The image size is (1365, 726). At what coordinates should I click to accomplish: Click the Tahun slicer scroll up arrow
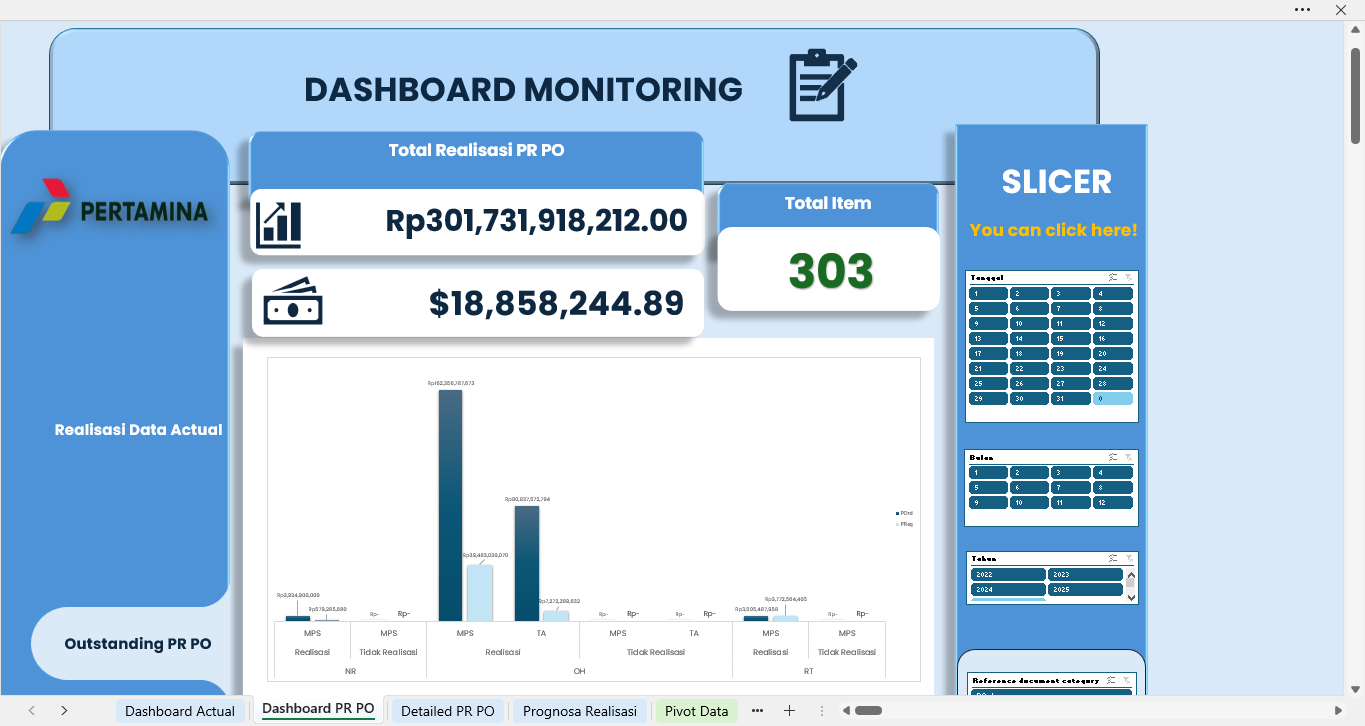(x=1131, y=575)
